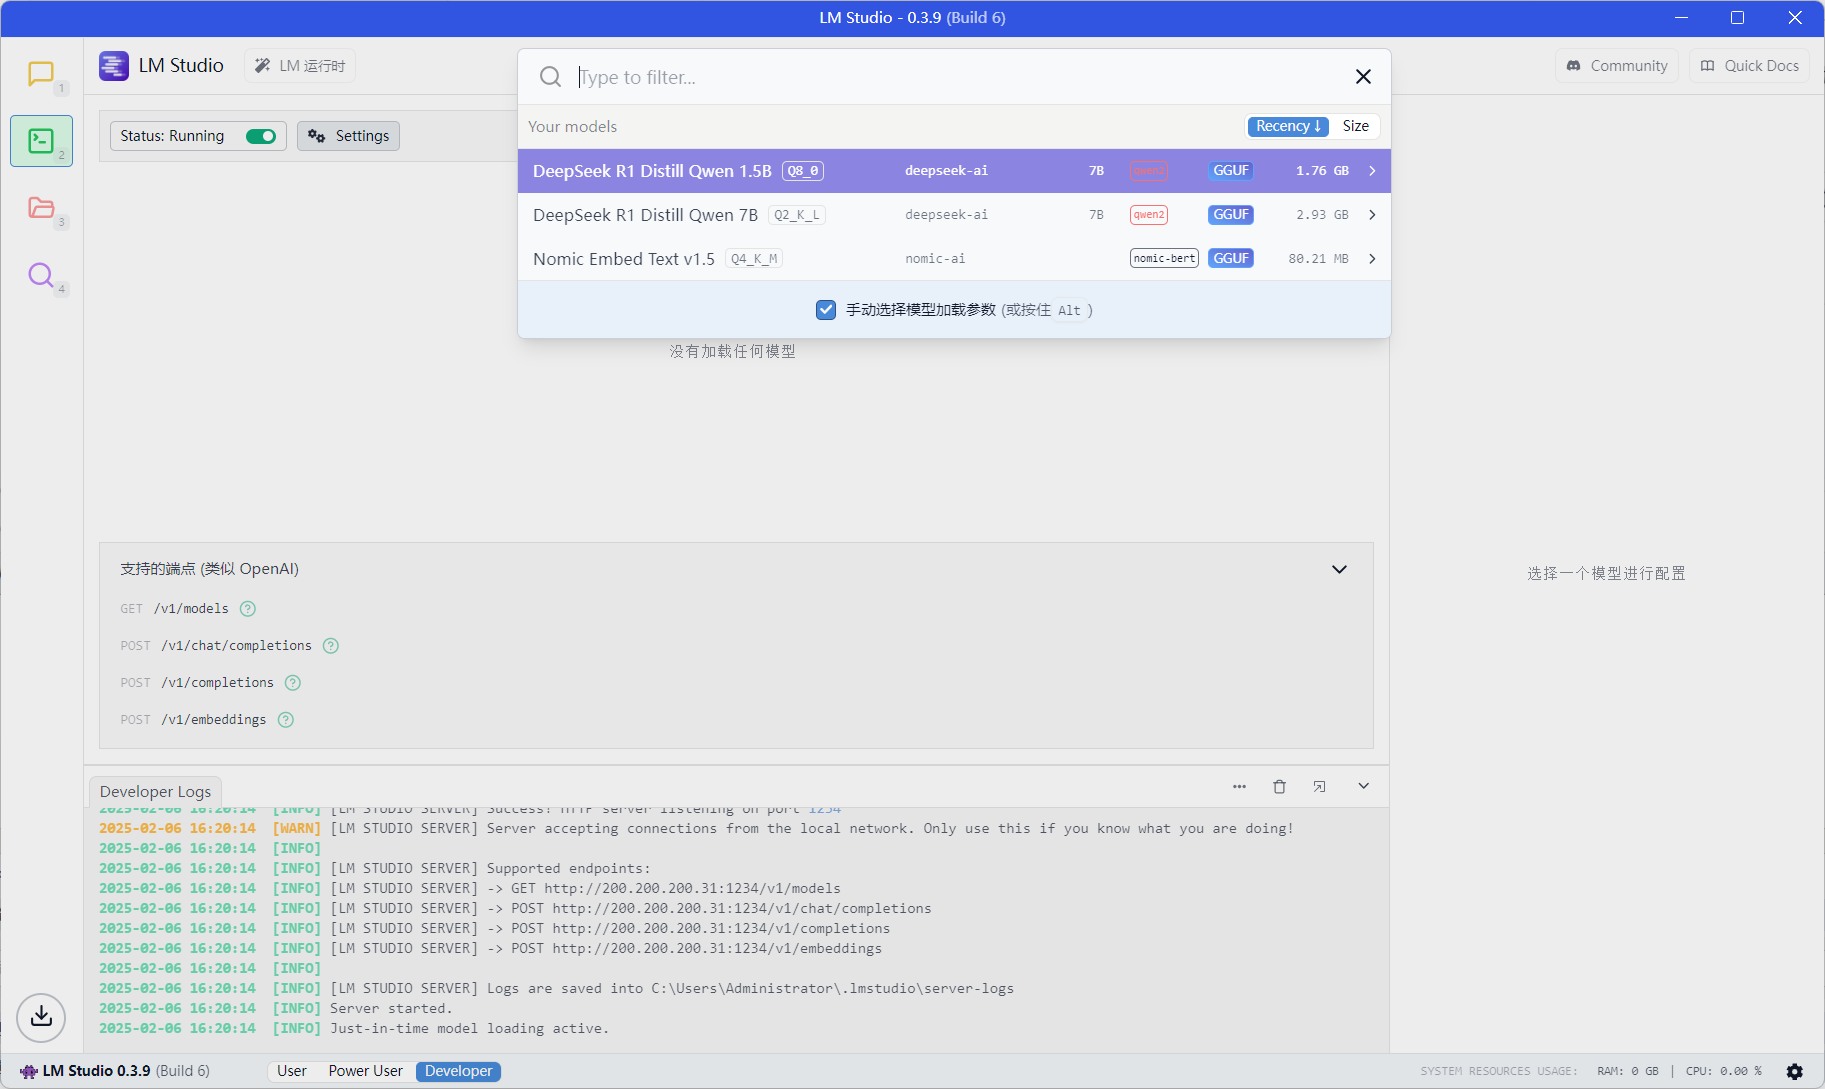Sort models by Size
Viewport: 1825px width, 1089px height.
tap(1356, 126)
